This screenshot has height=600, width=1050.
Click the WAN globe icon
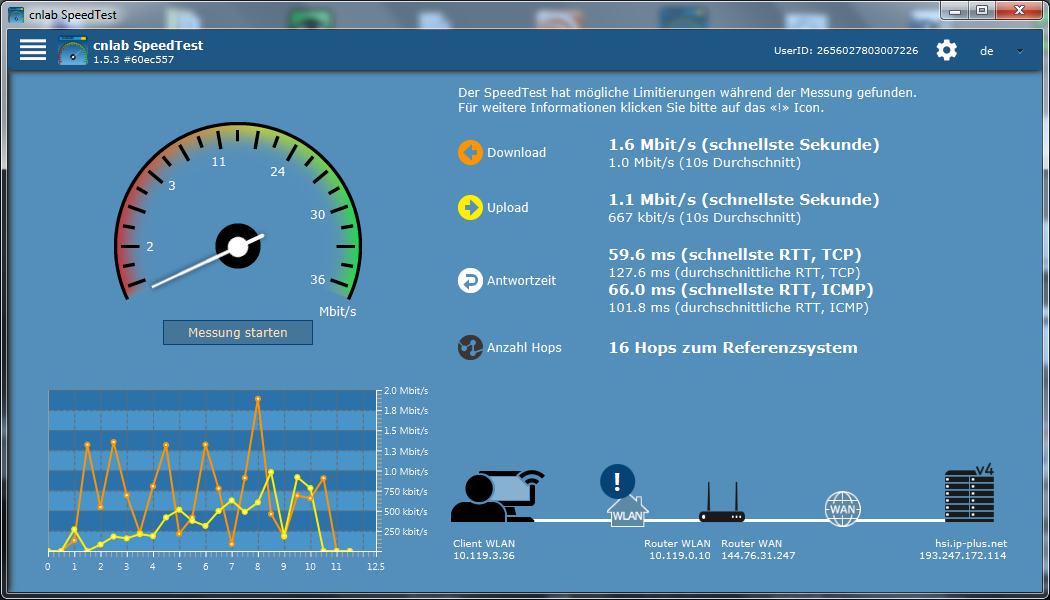pyautogui.click(x=842, y=509)
